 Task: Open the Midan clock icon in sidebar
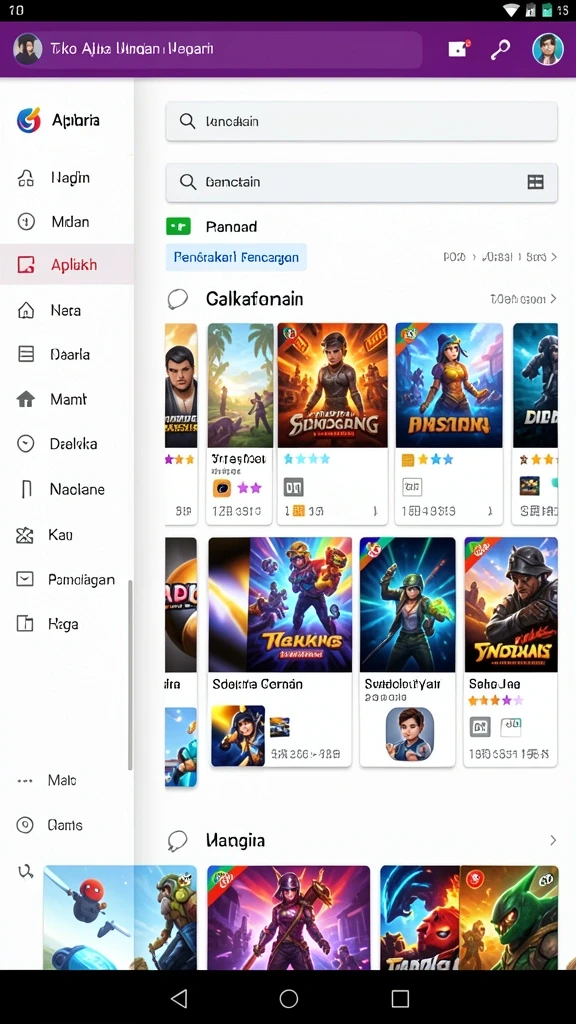coord(25,222)
